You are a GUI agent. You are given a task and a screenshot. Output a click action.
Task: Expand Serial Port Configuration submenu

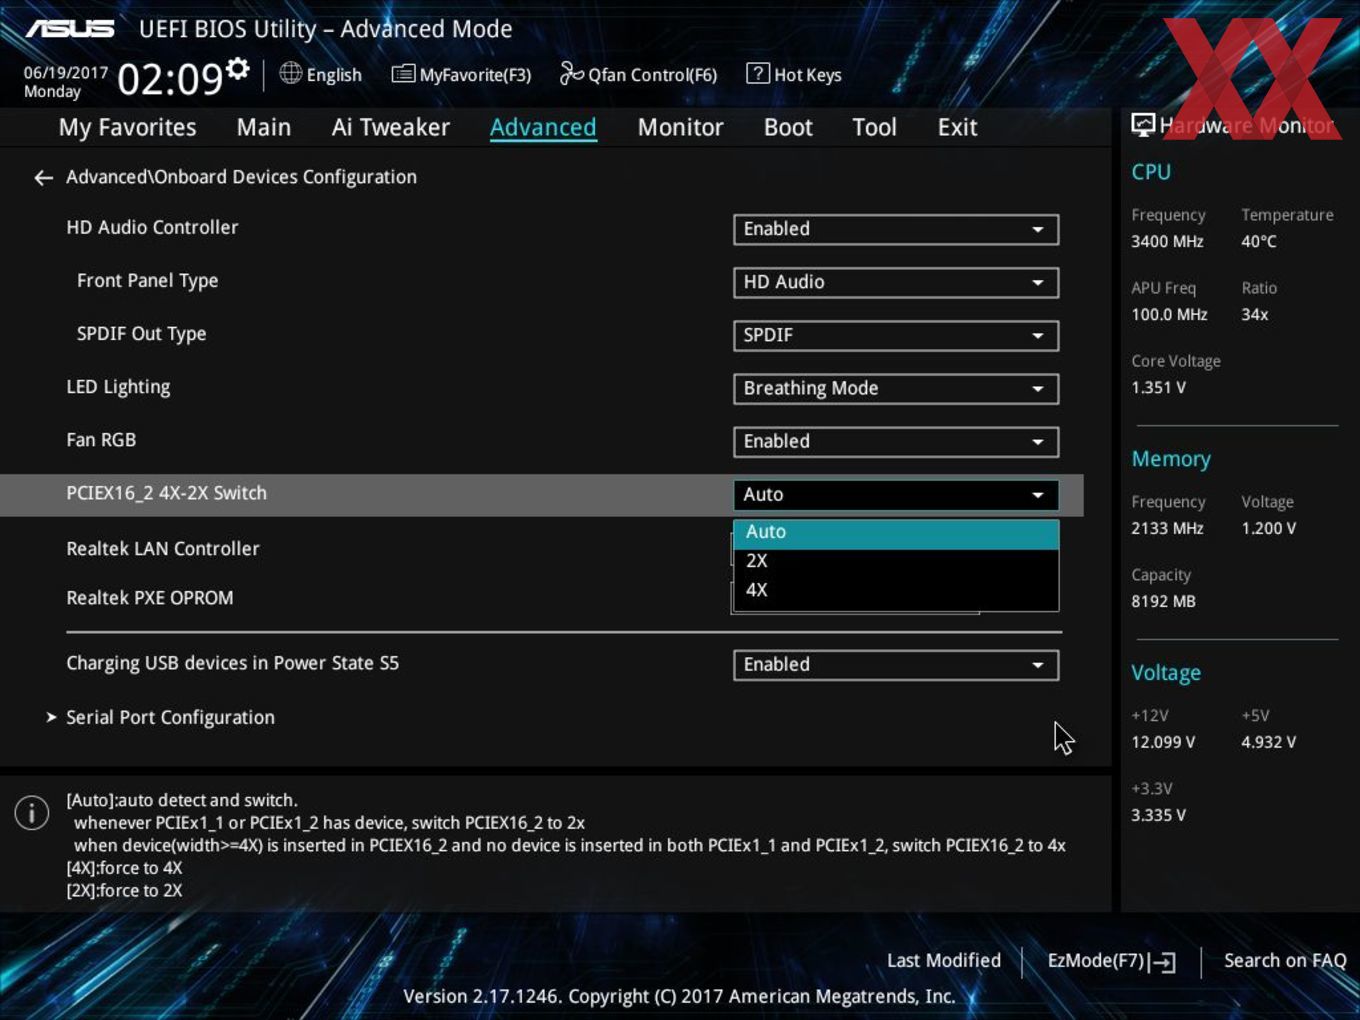click(170, 718)
